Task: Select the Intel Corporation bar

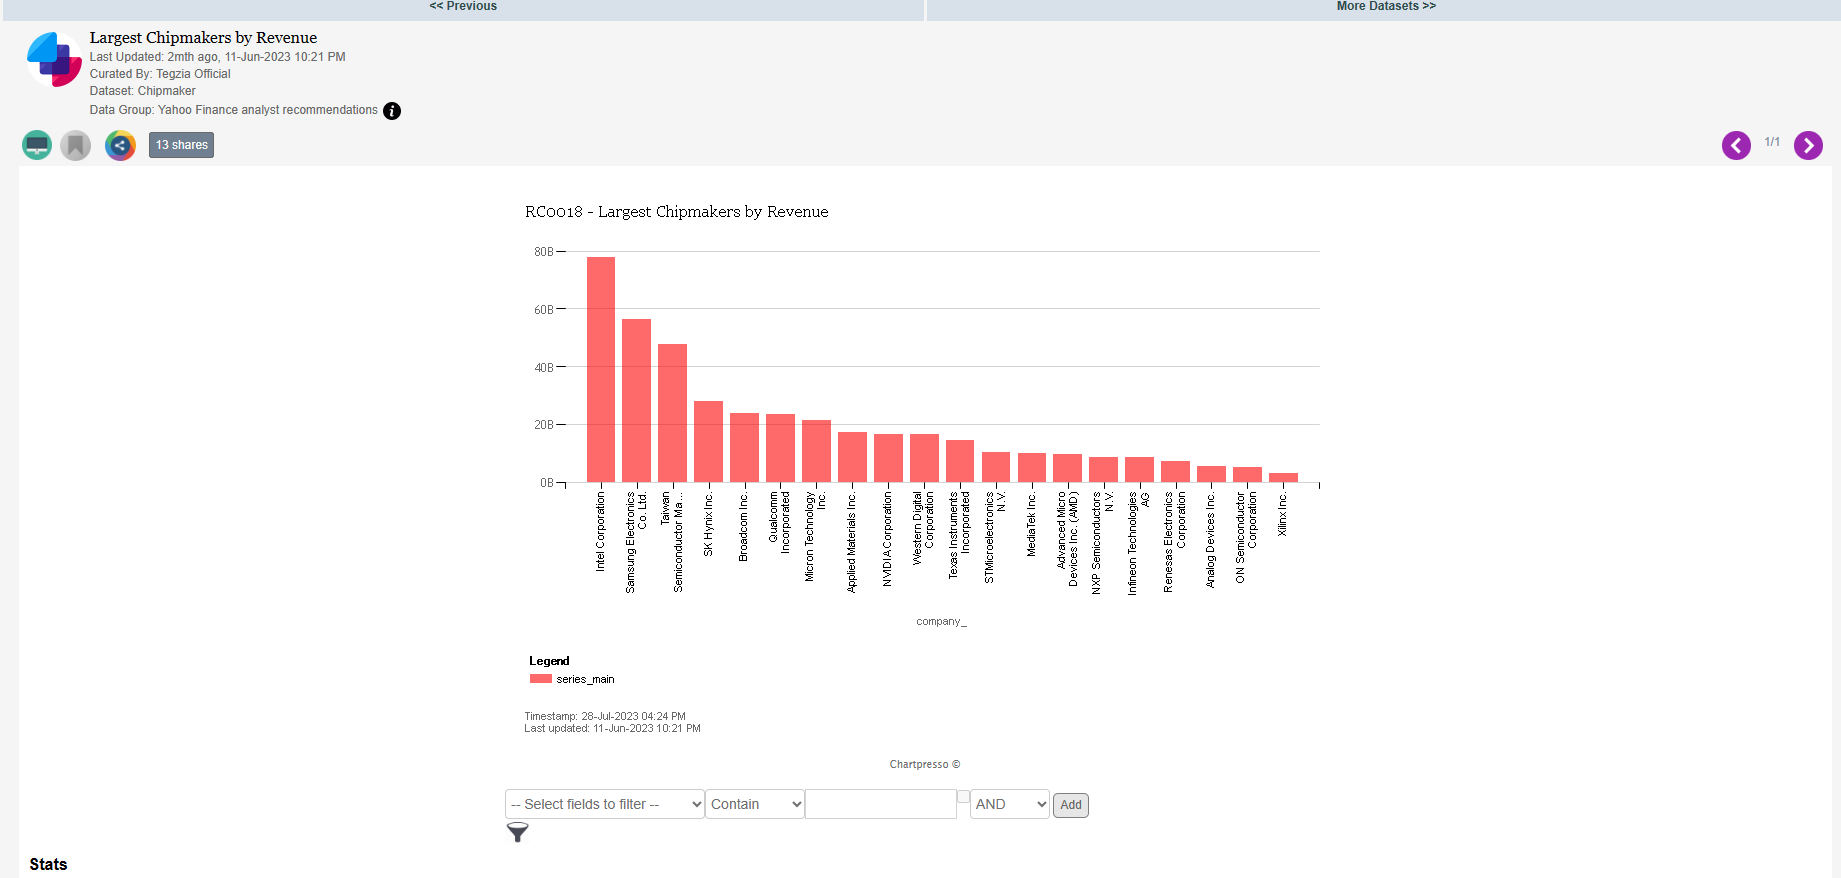Action: coord(601,370)
